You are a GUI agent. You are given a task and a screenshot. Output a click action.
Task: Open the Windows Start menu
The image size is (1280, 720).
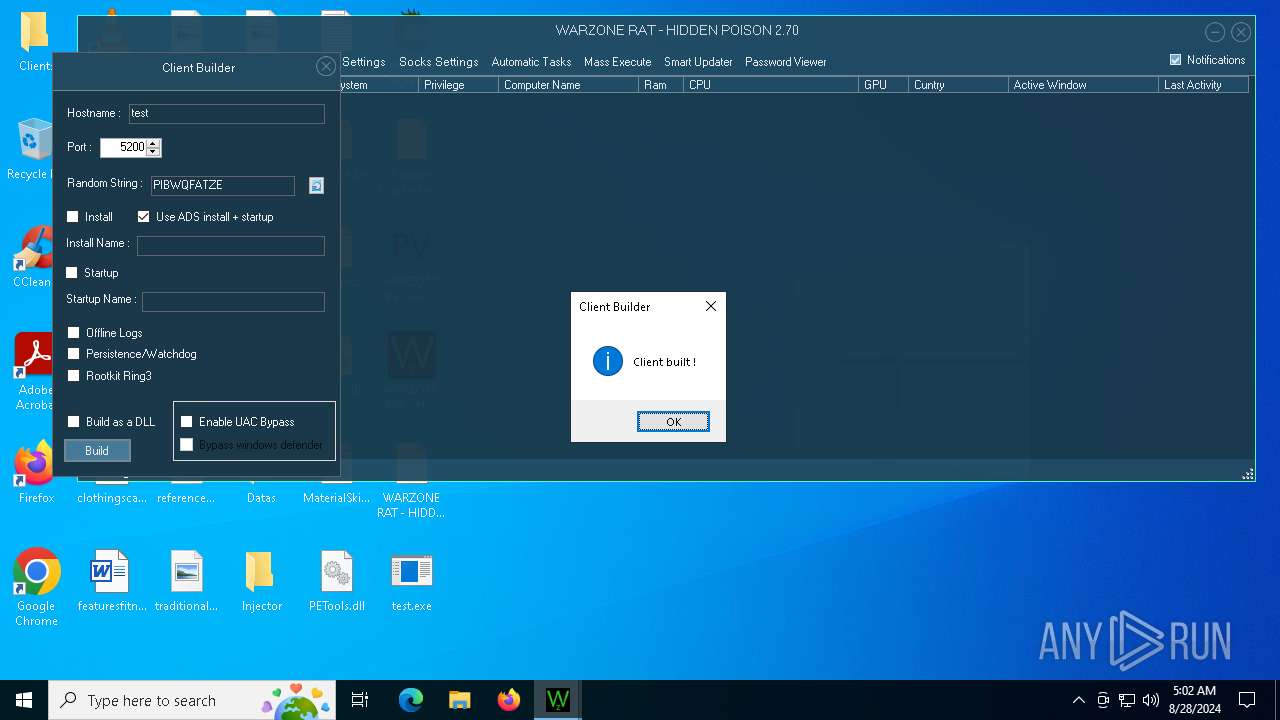click(24, 700)
